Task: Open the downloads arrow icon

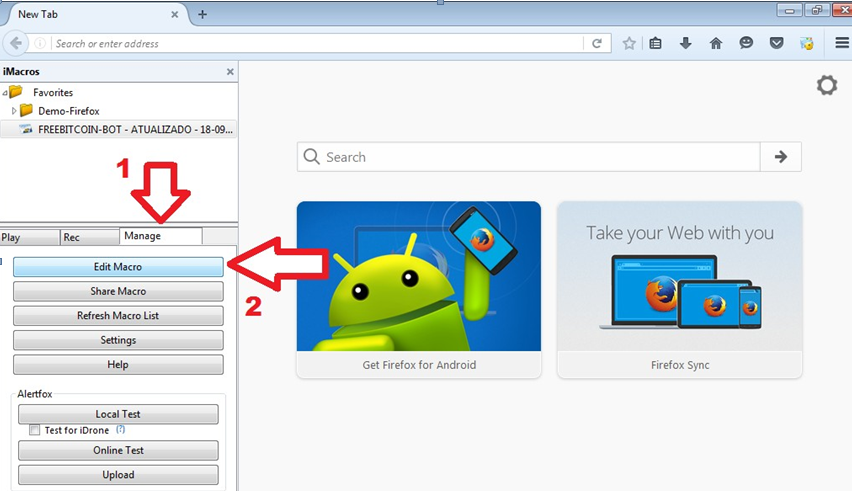Action: point(686,43)
